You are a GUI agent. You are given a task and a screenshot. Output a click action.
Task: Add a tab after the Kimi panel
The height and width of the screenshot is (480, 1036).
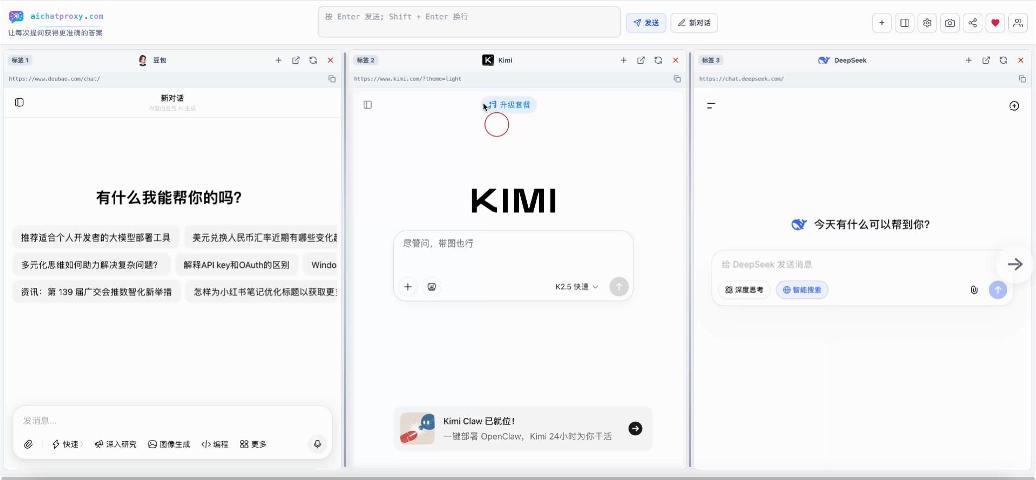pyautogui.click(x=623, y=60)
